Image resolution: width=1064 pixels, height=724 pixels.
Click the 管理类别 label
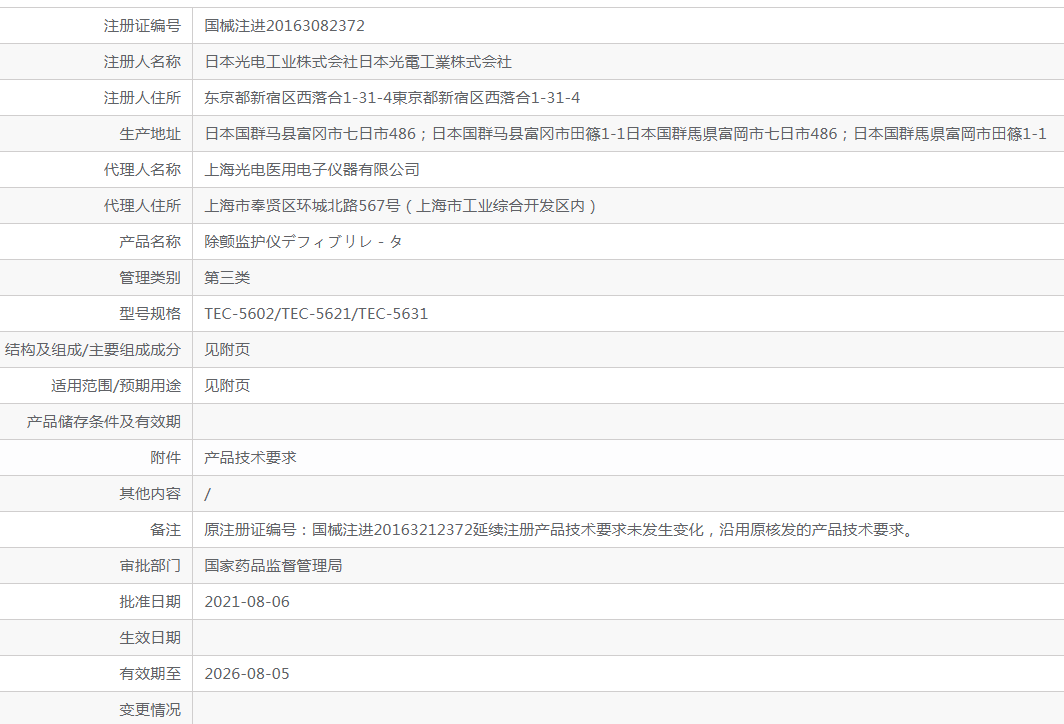tap(150, 278)
